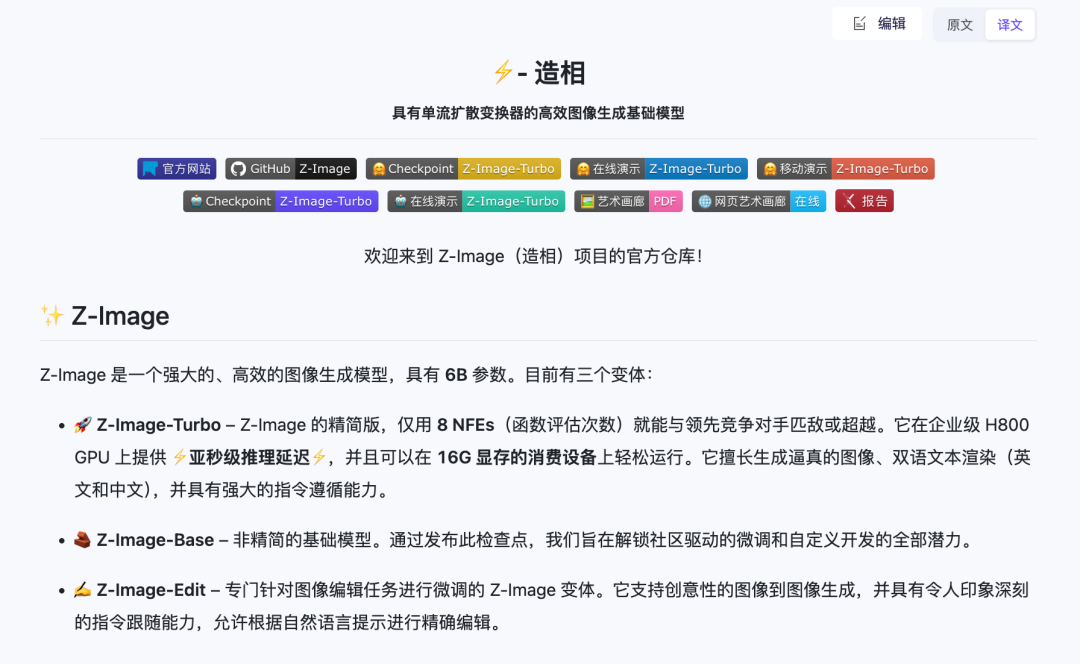This screenshot has width=1080, height=664.
Task: Switch to the 原文 original text tab
Action: pos(959,25)
